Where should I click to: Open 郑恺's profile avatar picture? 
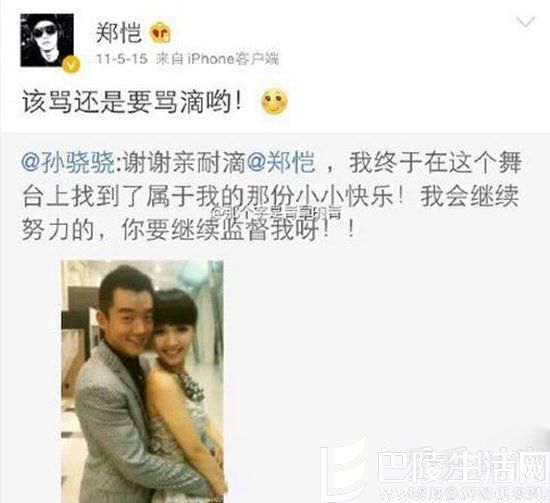click(x=47, y=40)
